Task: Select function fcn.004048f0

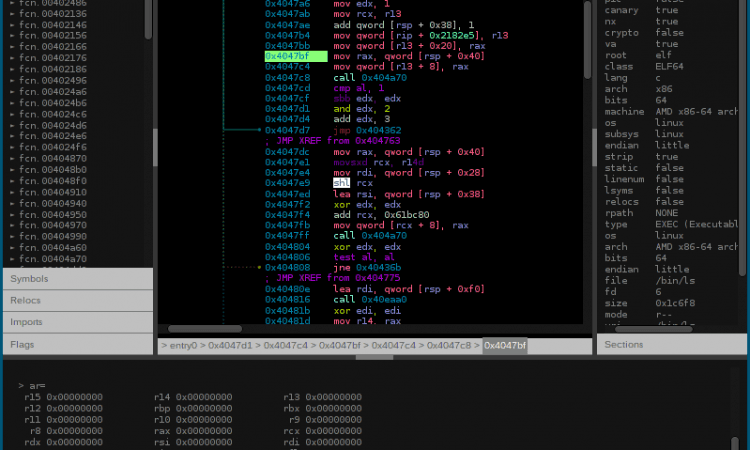Action: coord(53,181)
